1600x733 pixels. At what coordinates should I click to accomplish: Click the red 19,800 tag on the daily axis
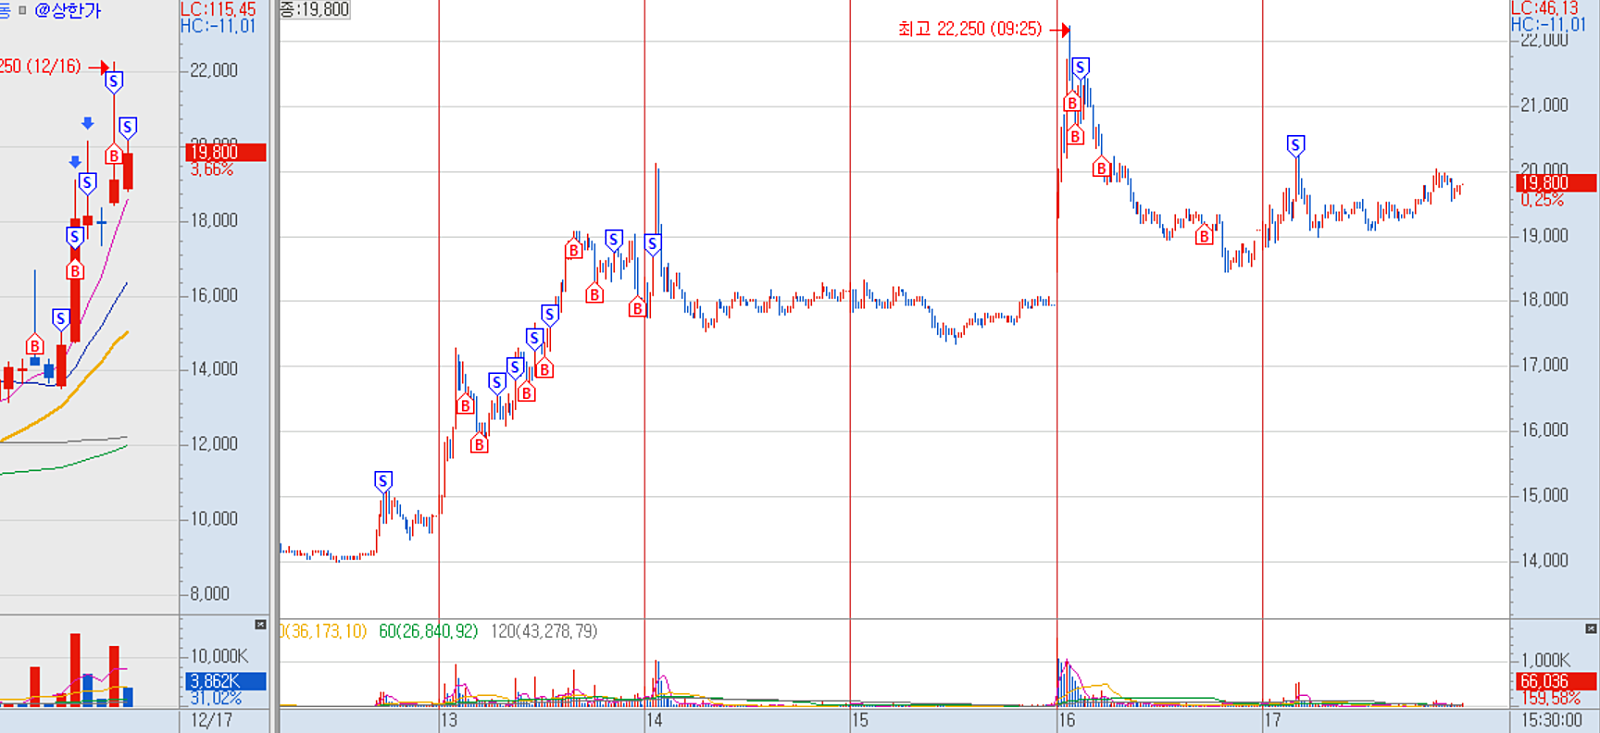pyautogui.click(x=225, y=152)
